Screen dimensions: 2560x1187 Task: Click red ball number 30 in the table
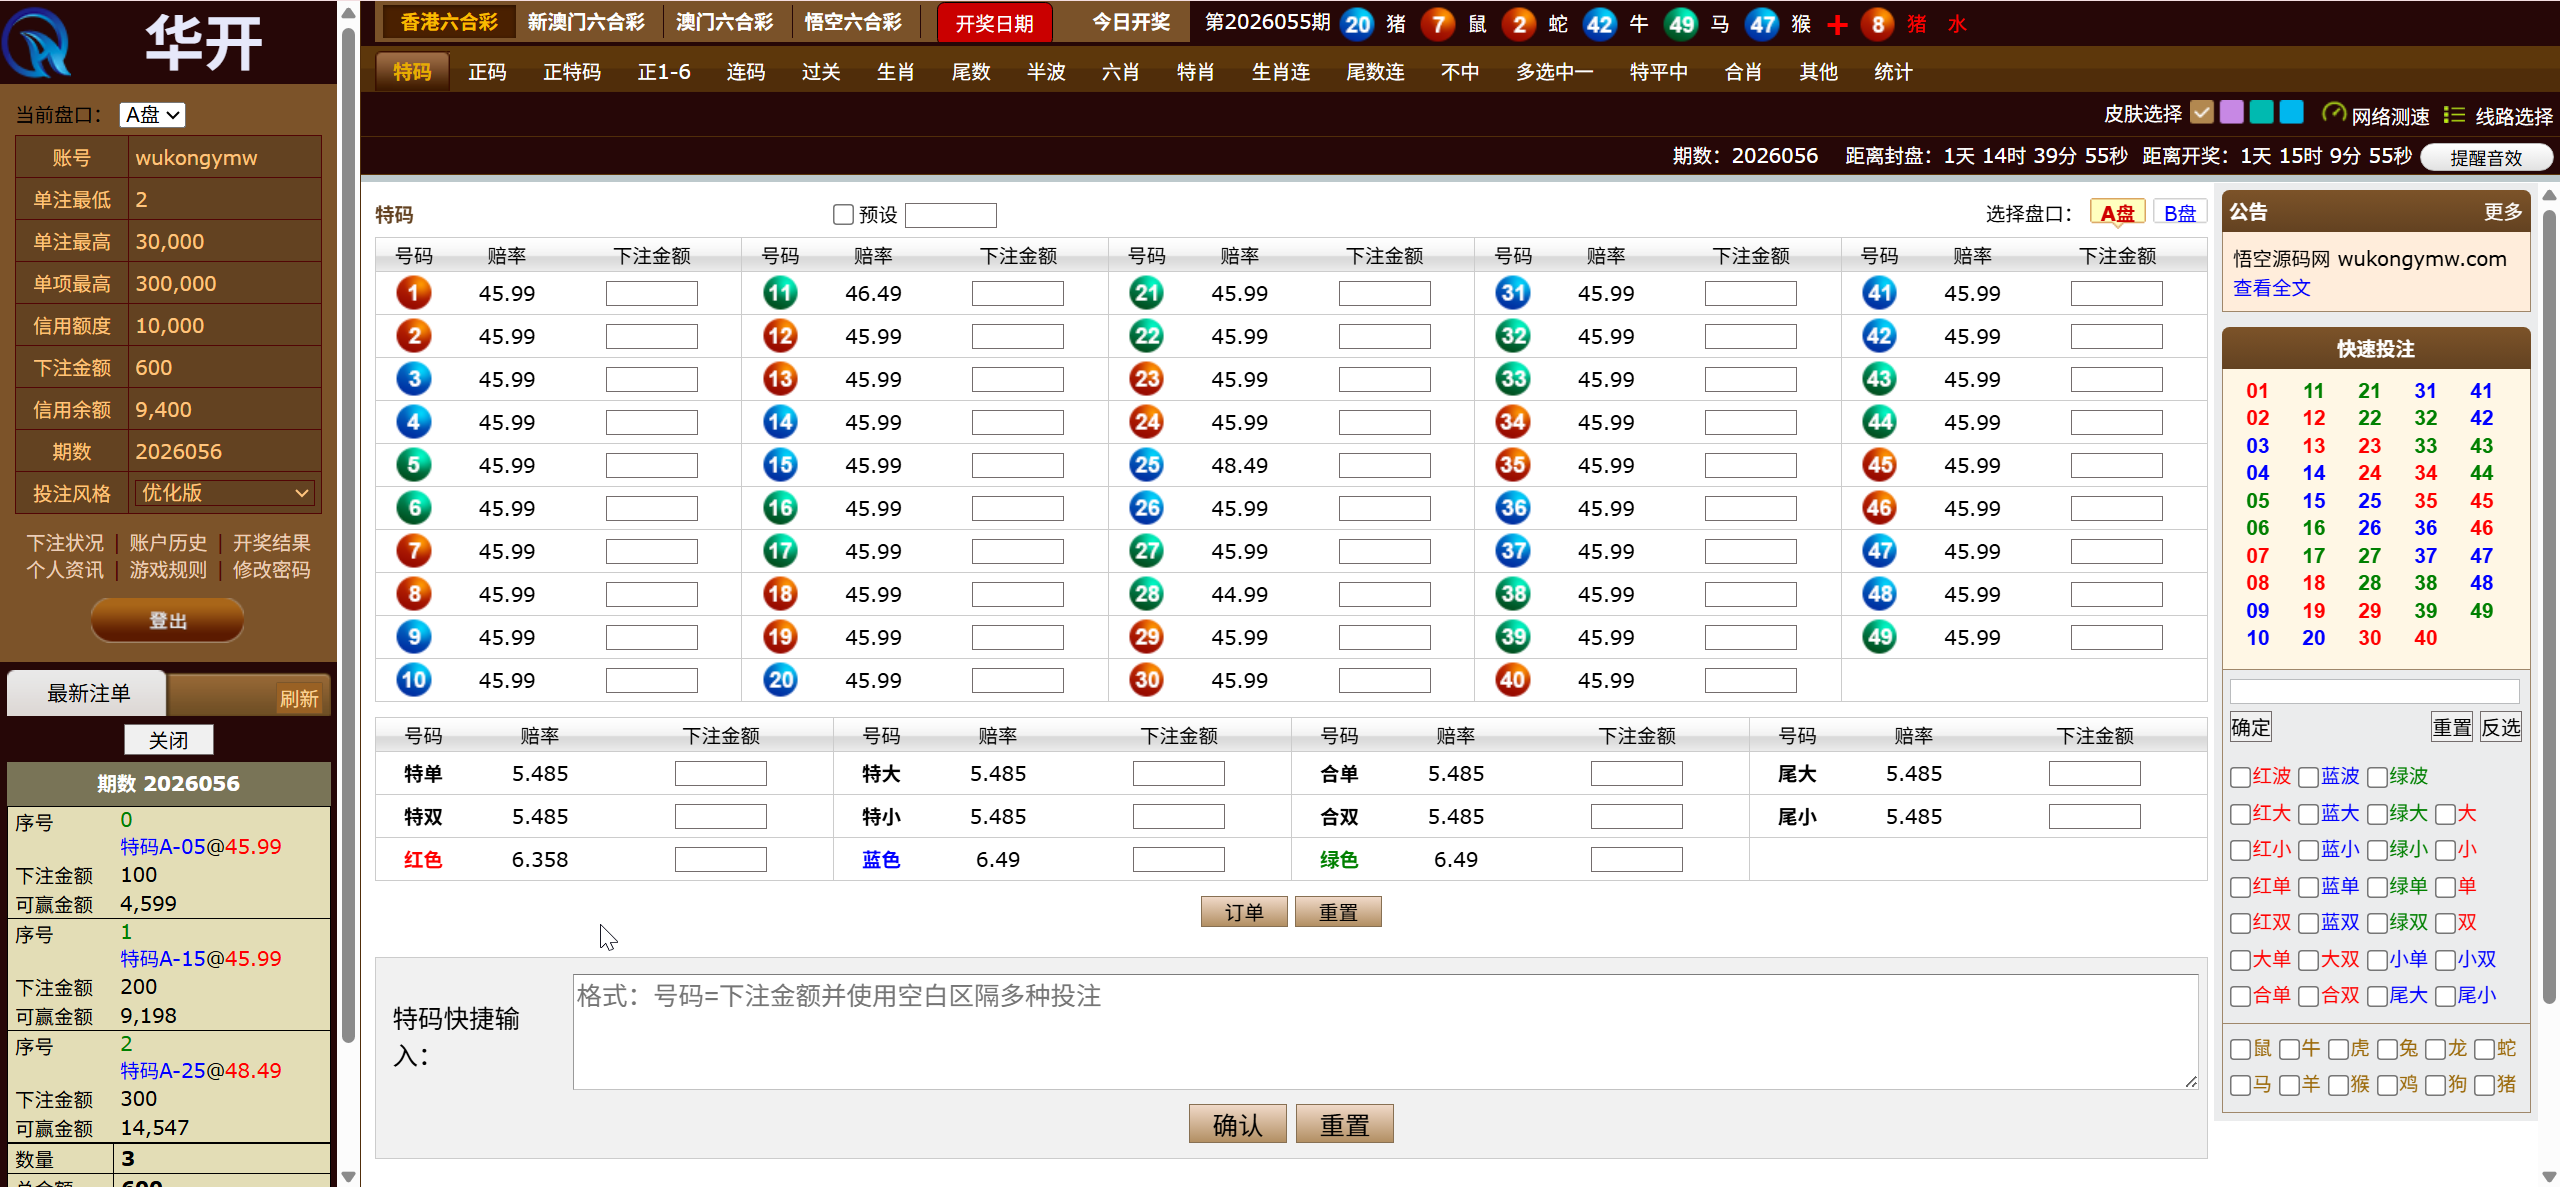pos(1146,680)
